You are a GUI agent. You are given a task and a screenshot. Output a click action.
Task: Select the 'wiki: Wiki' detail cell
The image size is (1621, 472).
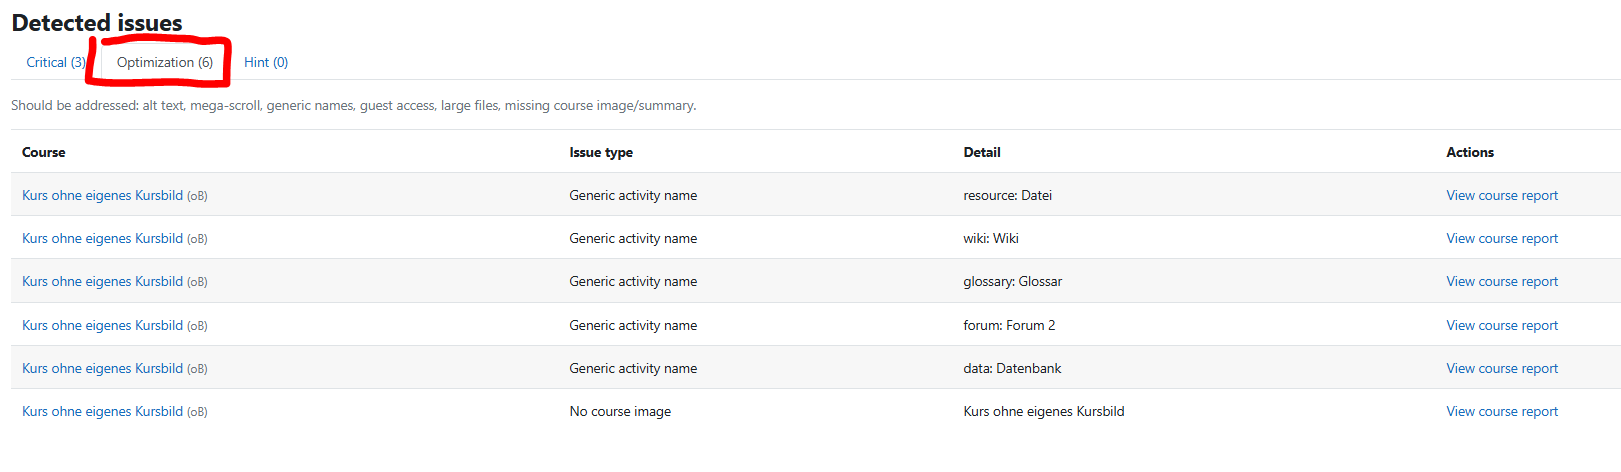tap(991, 238)
